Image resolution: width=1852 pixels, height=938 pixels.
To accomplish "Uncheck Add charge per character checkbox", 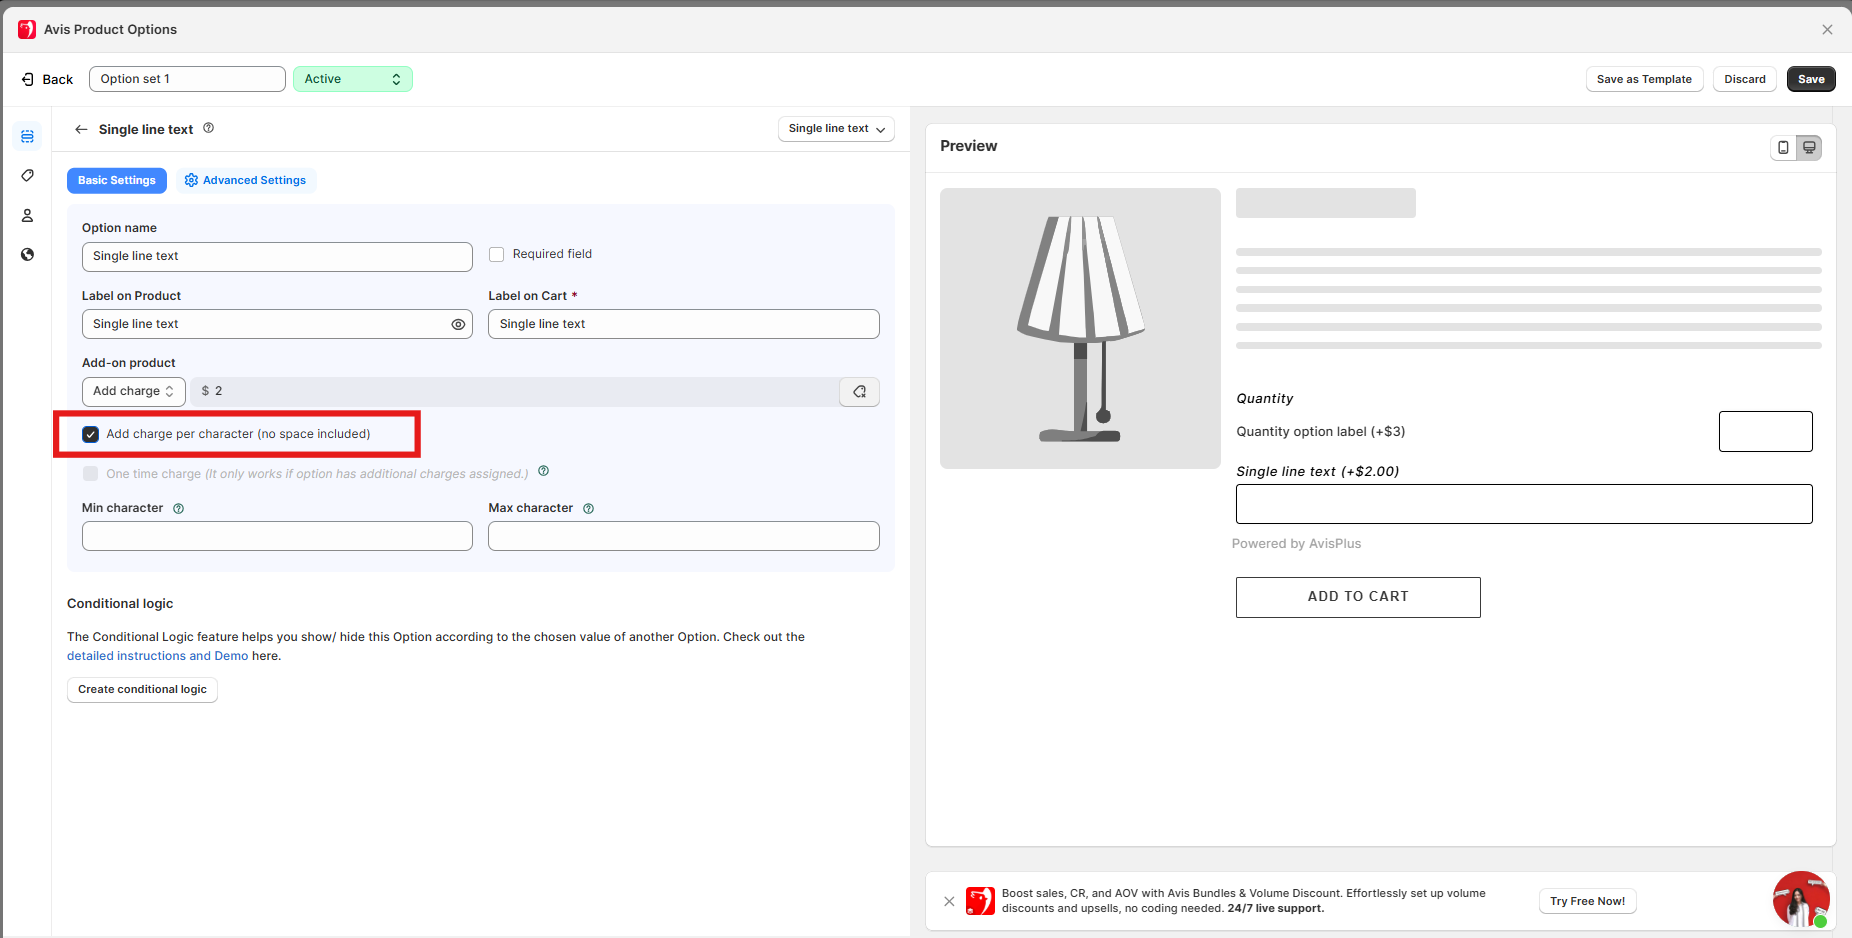I will (x=91, y=434).
